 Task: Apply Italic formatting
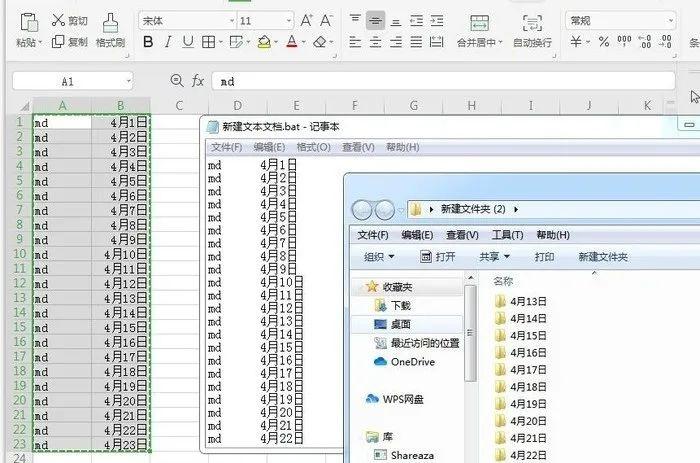(168, 42)
